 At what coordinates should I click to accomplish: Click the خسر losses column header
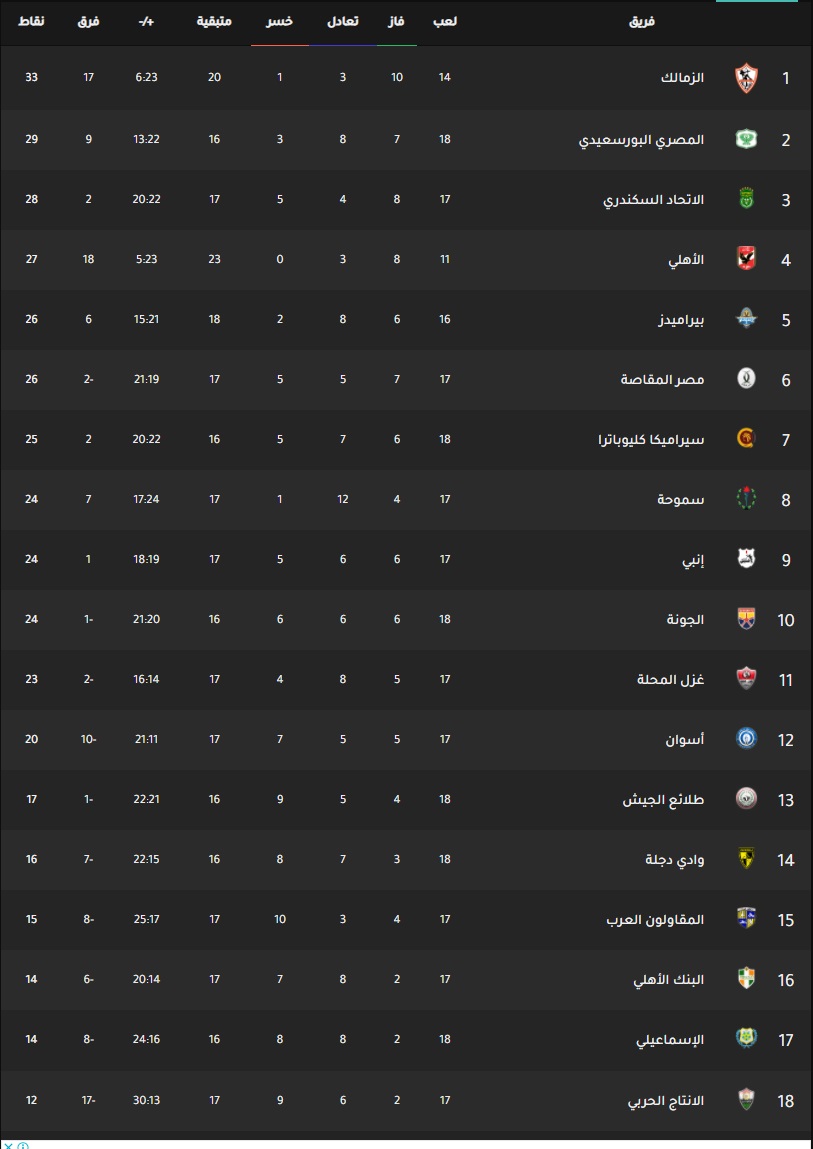(279, 21)
